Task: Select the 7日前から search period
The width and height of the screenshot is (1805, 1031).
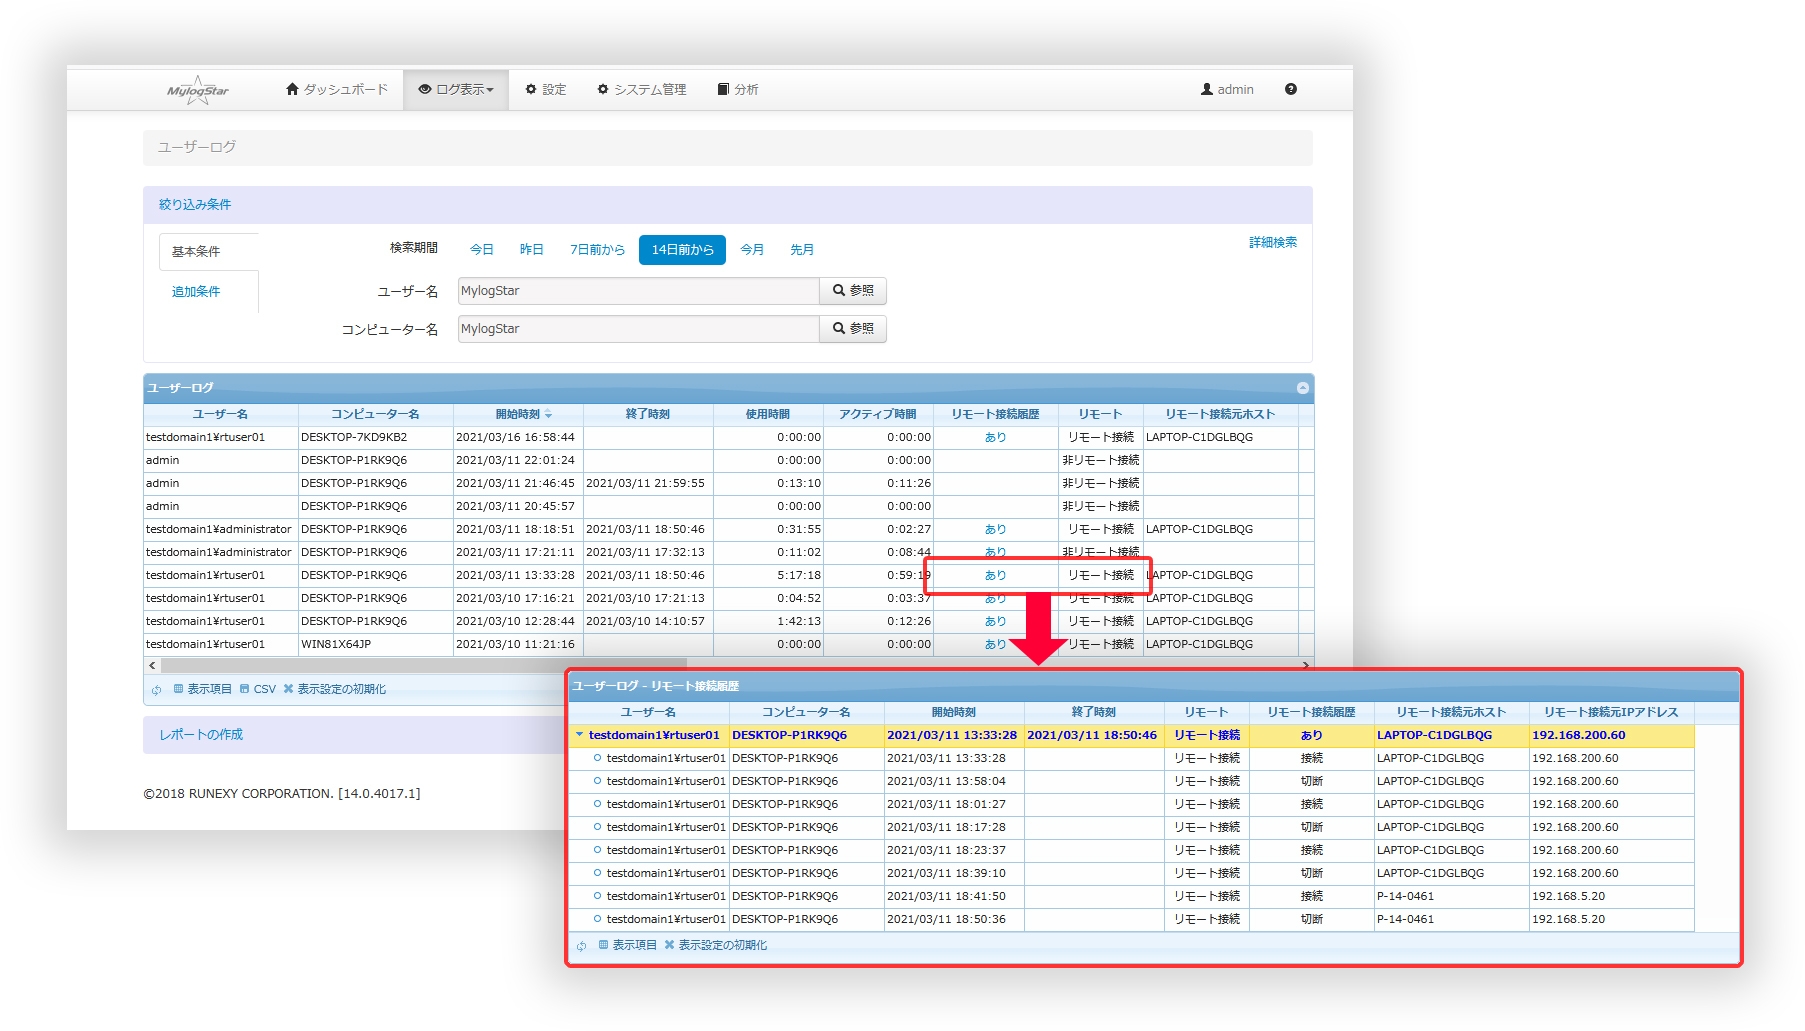Action: point(597,249)
